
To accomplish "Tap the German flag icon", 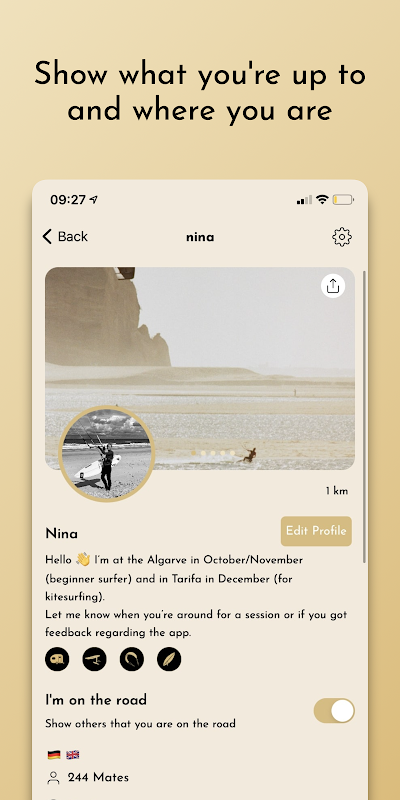I will coord(54,755).
